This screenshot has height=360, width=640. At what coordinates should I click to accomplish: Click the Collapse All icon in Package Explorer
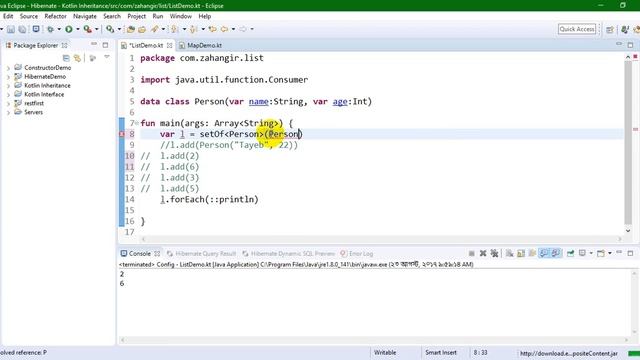coord(66,58)
